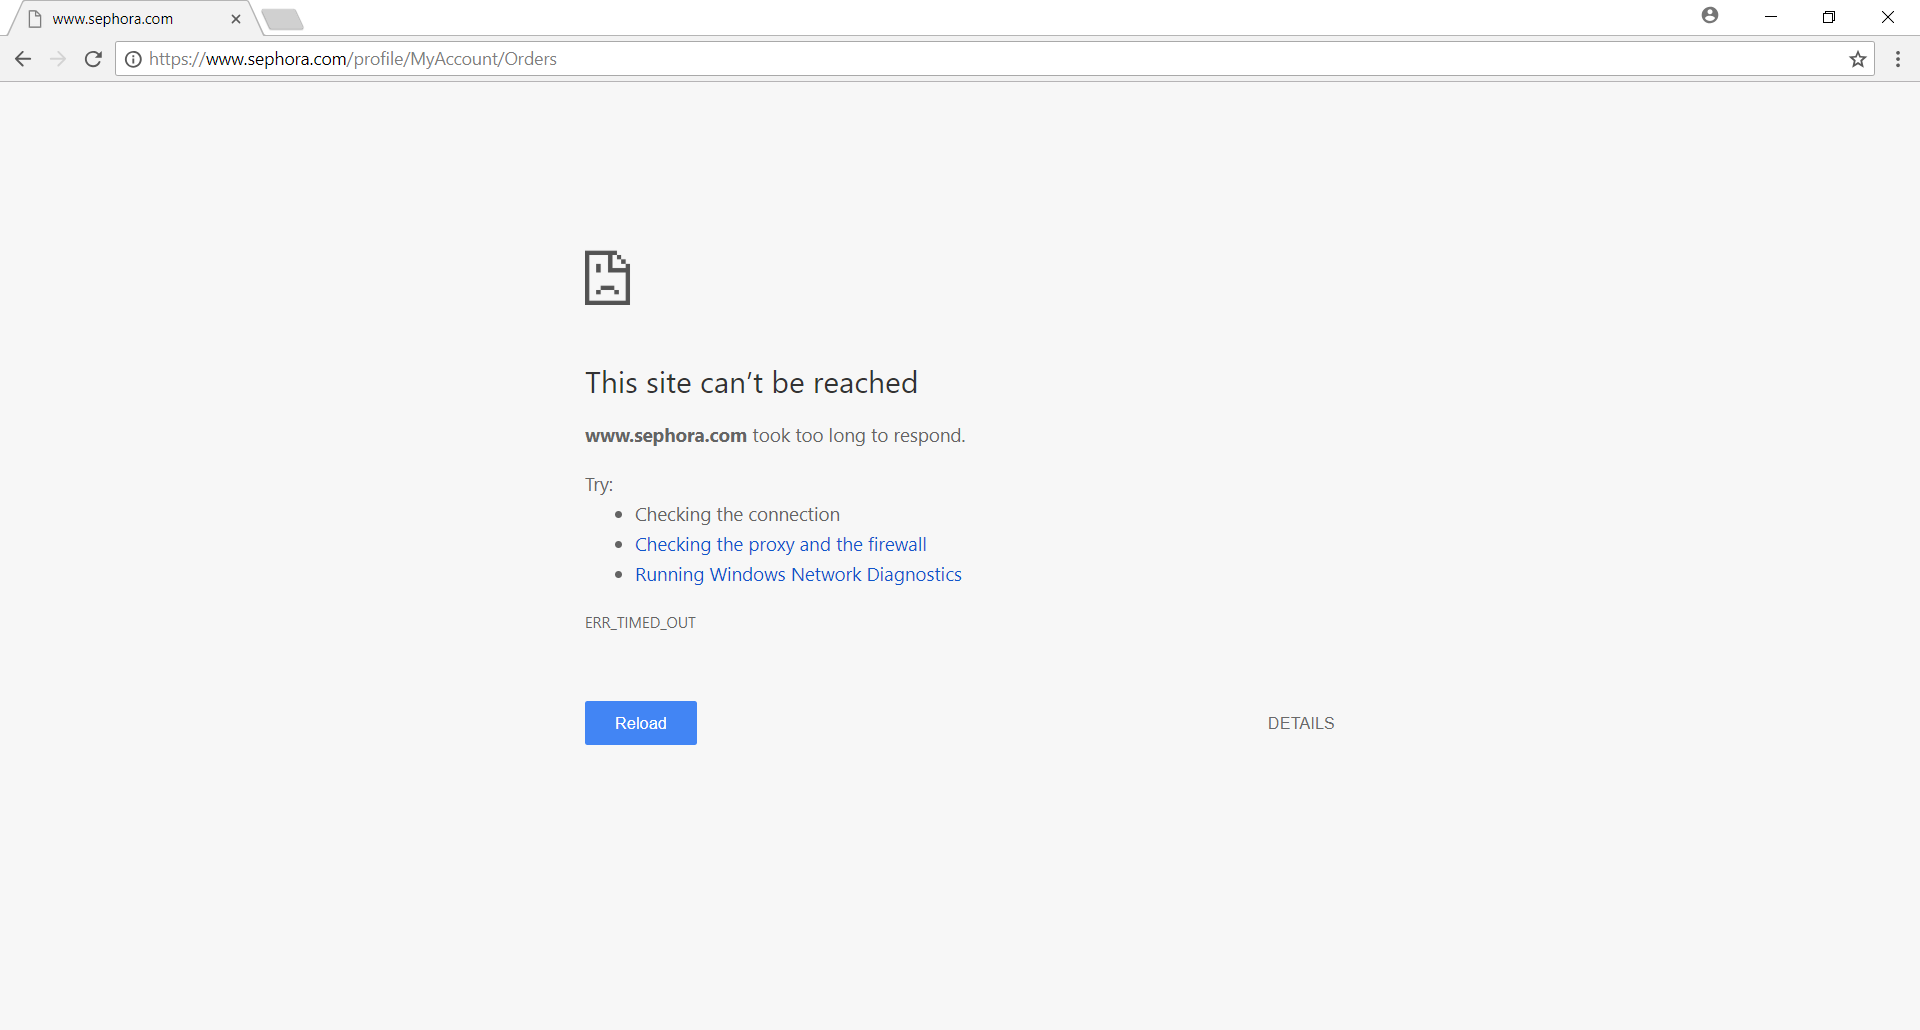
Task: Focus the address bar URL field
Action: (x=994, y=59)
